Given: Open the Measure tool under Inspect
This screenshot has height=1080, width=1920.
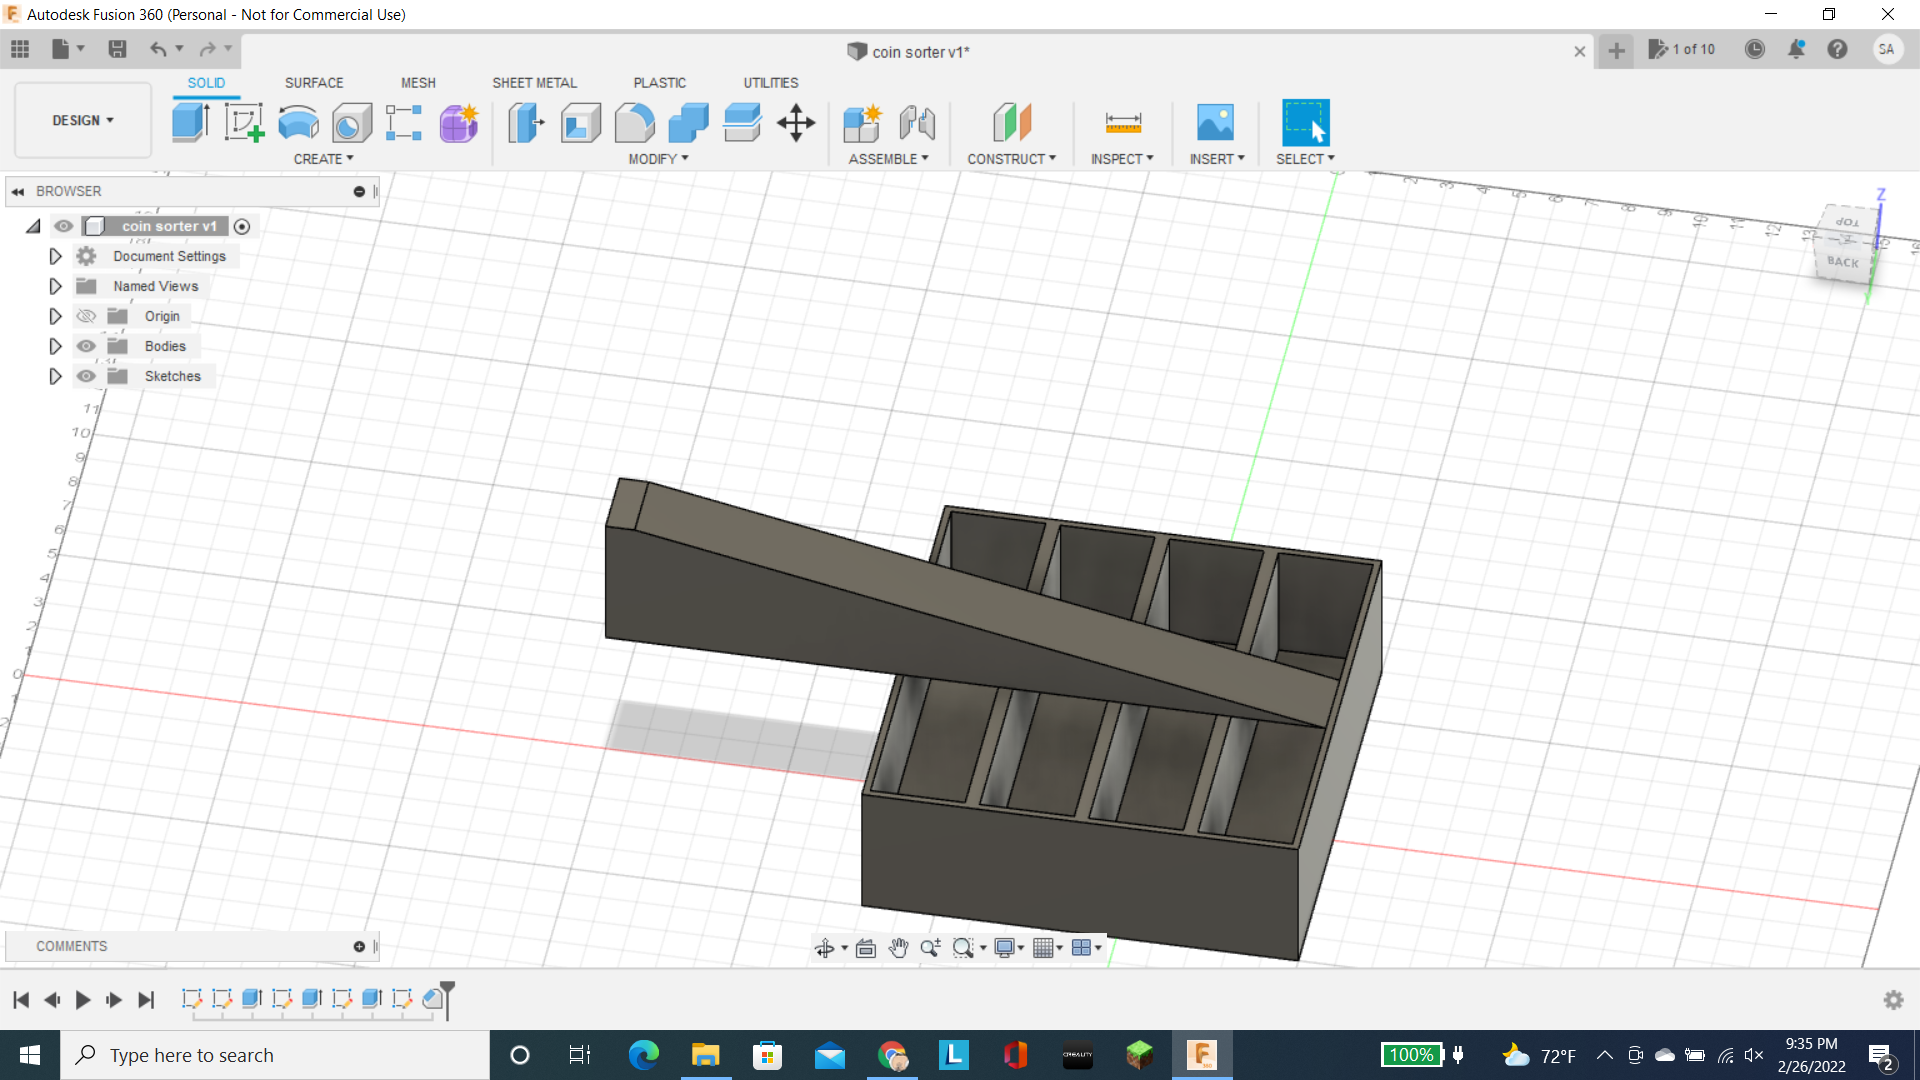Looking at the screenshot, I should pyautogui.click(x=1122, y=122).
